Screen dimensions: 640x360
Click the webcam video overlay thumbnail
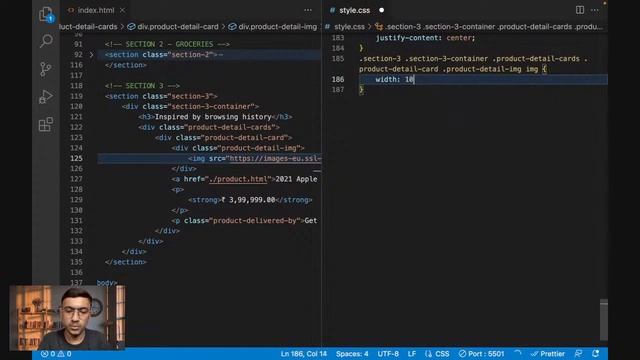(67, 318)
